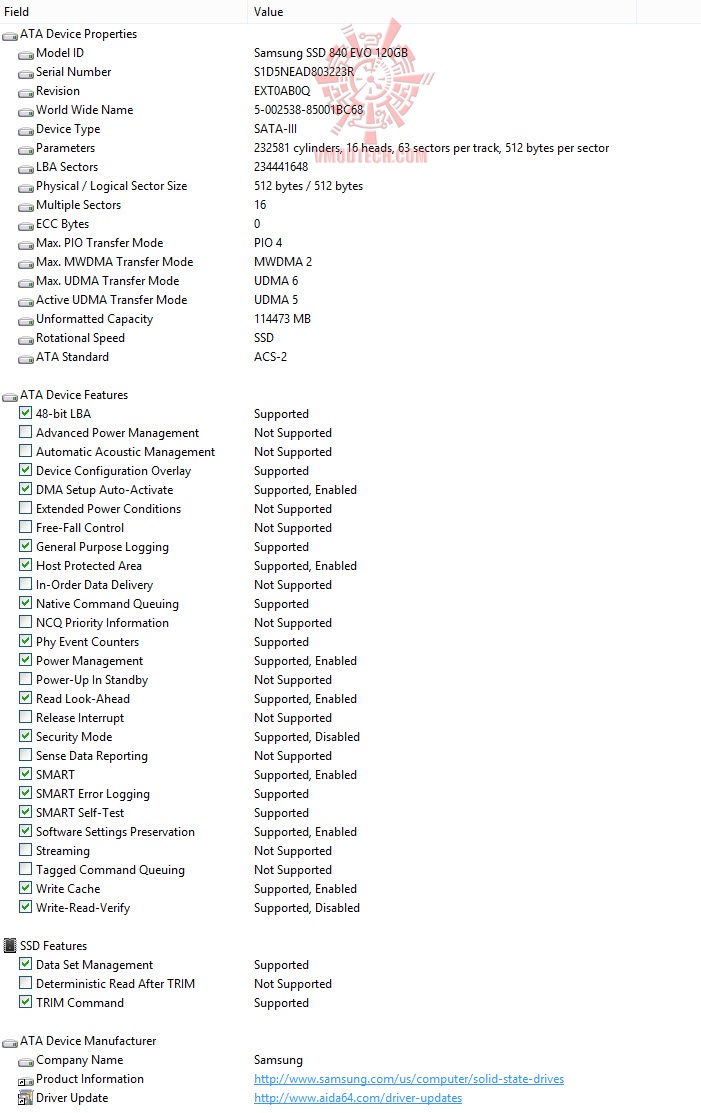The width and height of the screenshot is (701, 1113).
Task: Click the Unformatted Capacity row icon
Action: (x=26, y=320)
